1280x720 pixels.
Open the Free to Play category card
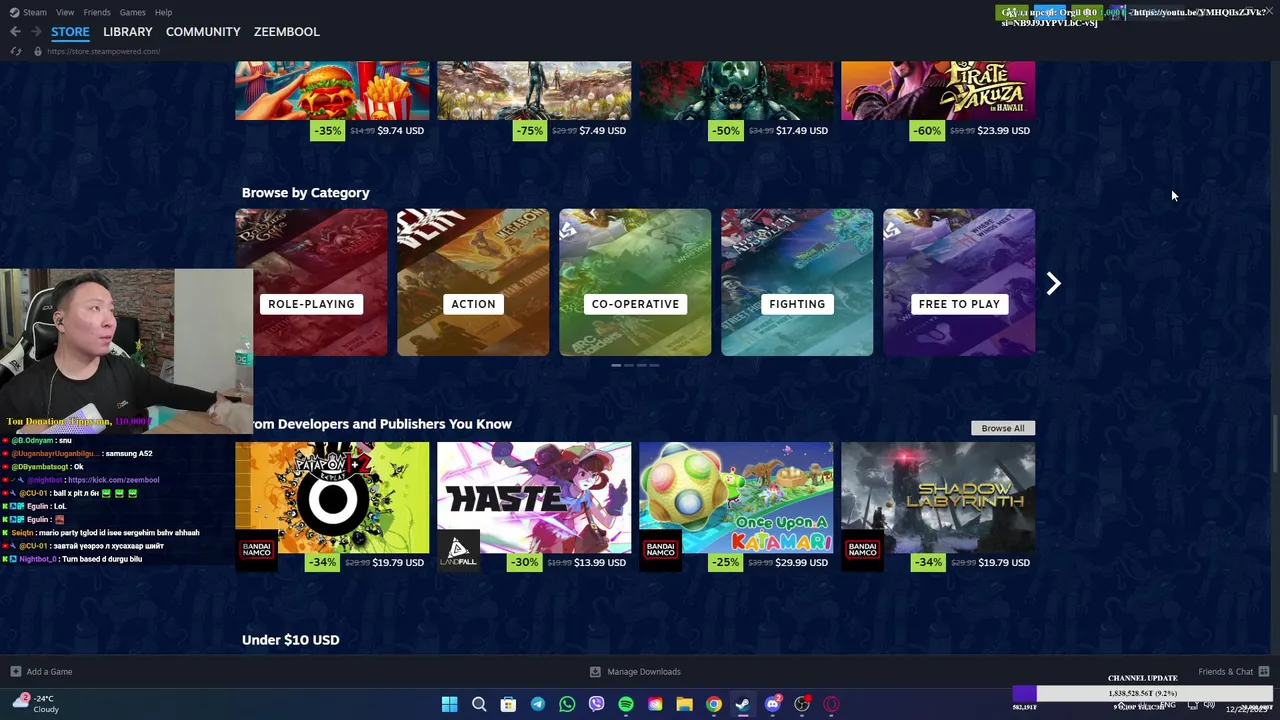[959, 282]
